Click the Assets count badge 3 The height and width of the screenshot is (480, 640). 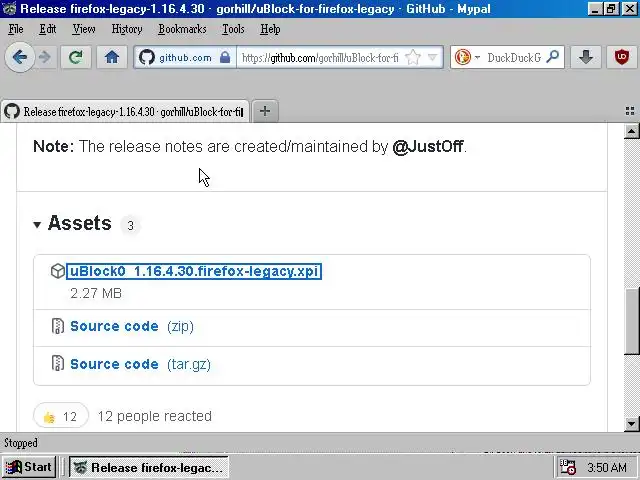click(130, 225)
